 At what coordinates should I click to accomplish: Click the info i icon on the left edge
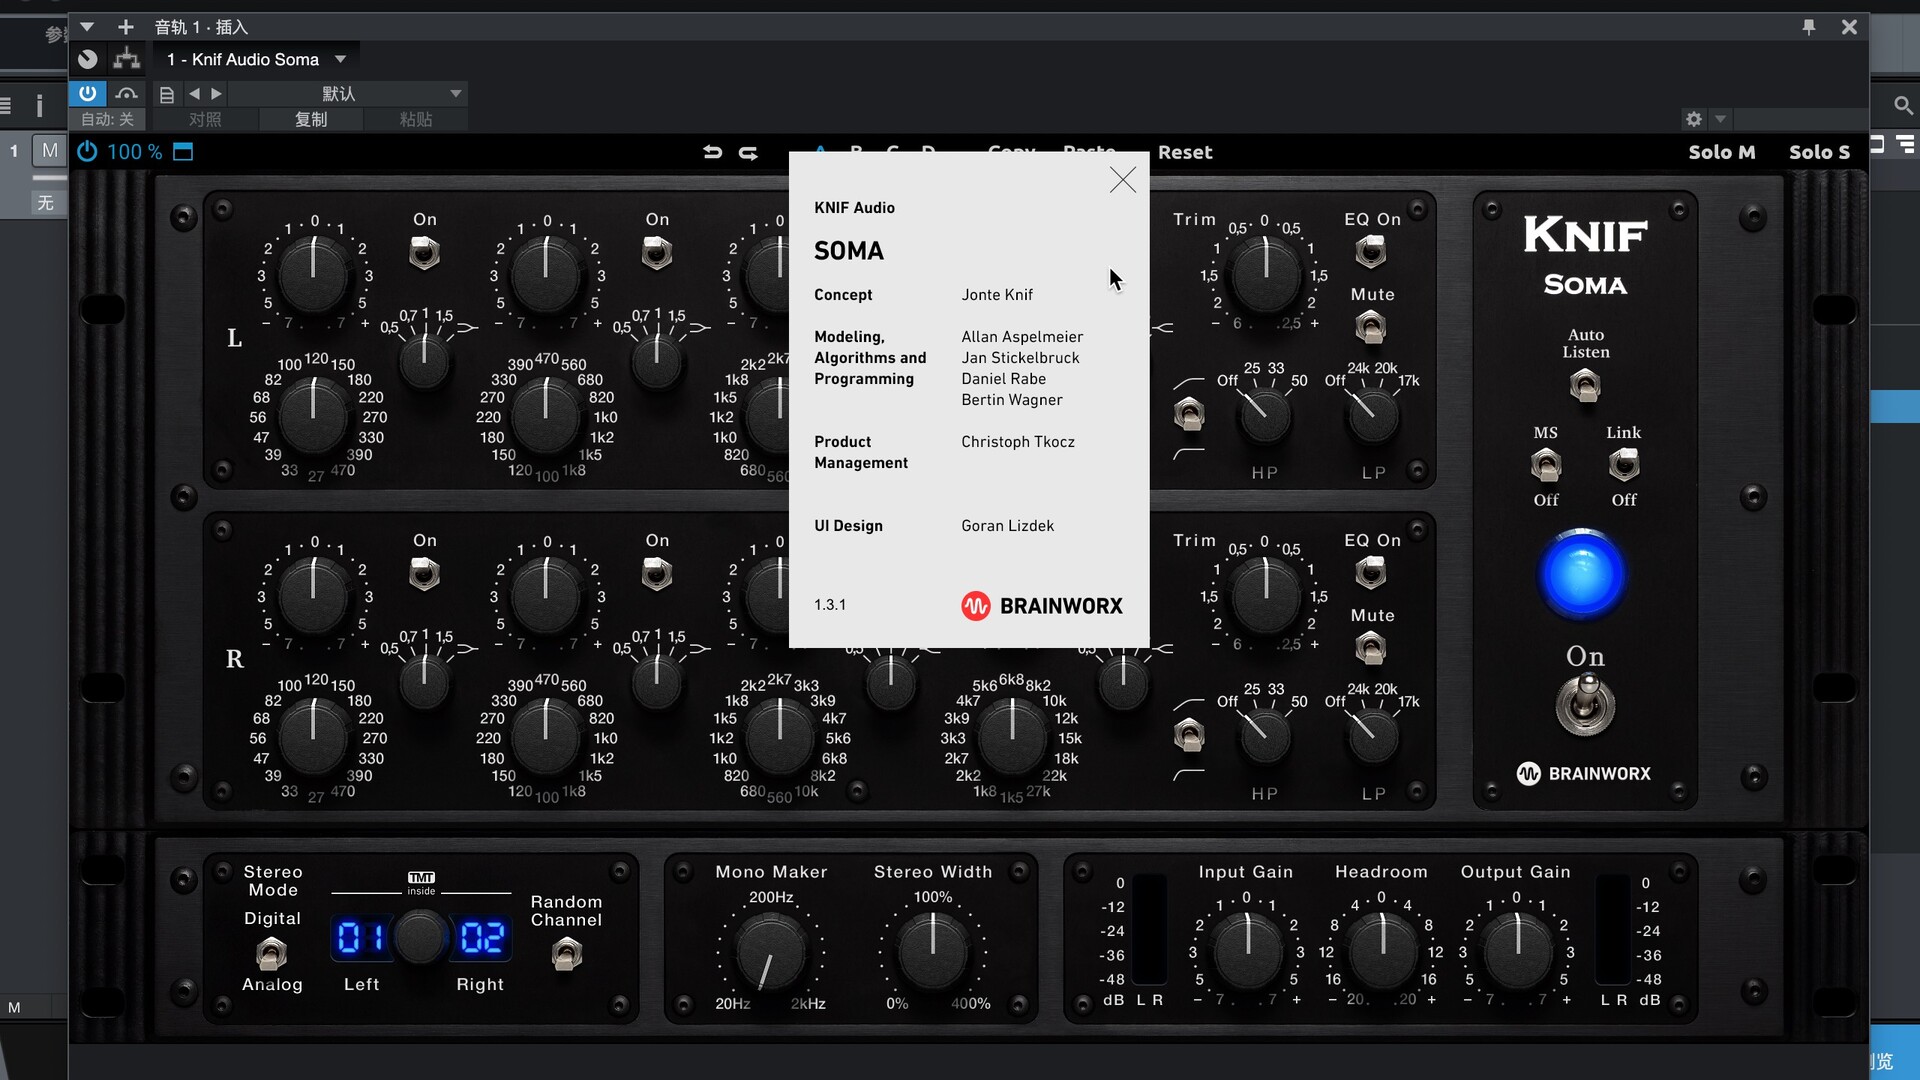40,105
